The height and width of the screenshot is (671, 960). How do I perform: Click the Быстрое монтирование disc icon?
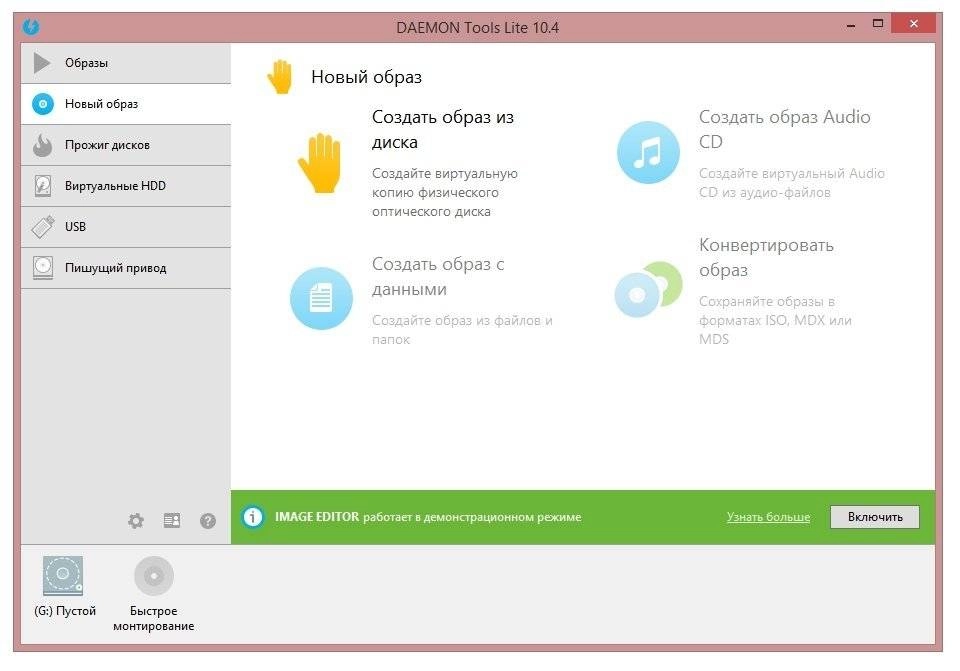(x=154, y=575)
